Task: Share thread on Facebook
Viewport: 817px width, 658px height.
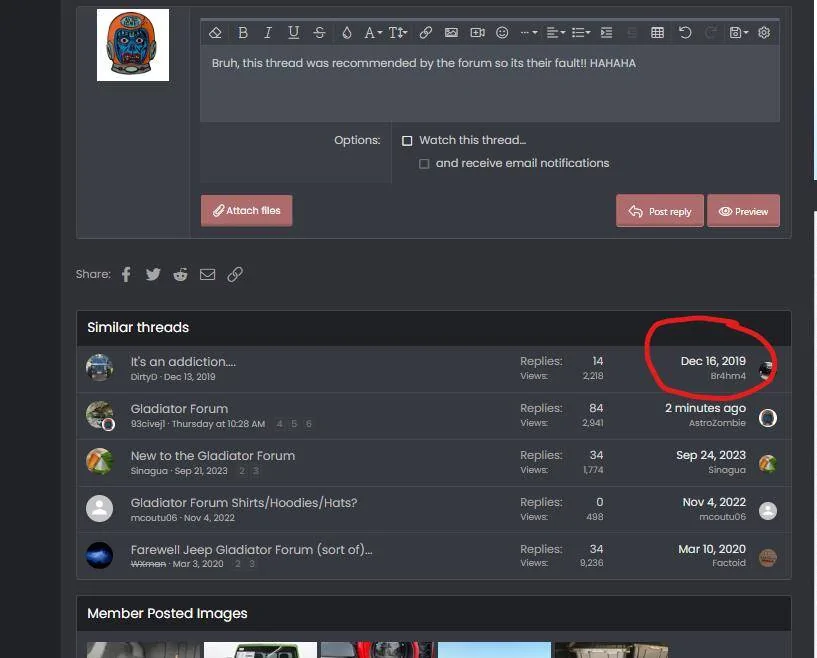Action: (126, 275)
